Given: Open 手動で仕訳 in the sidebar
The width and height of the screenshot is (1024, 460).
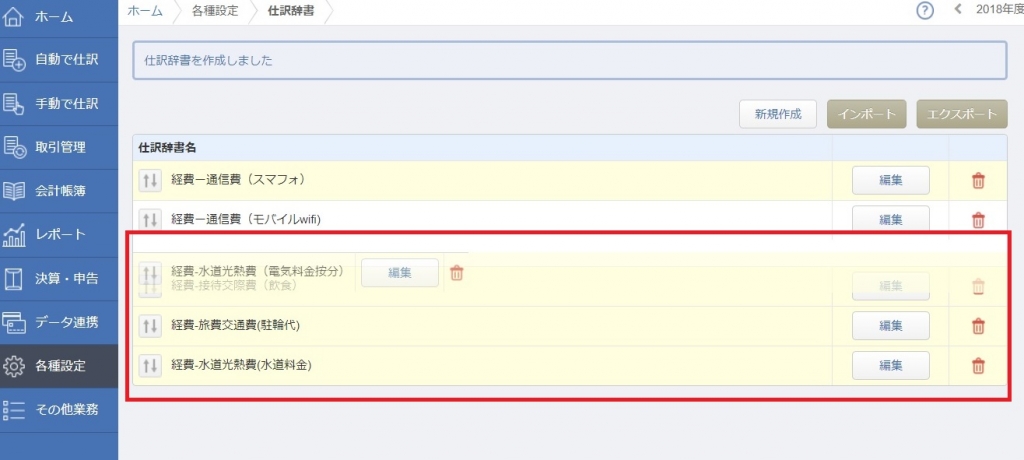Looking at the screenshot, I should tap(59, 104).
